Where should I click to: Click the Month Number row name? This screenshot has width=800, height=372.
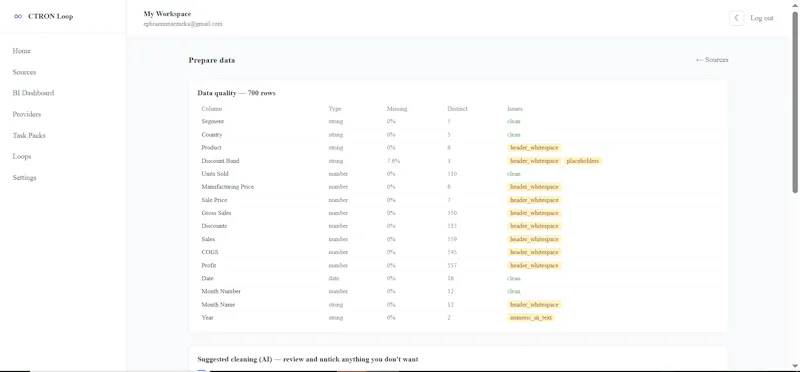(x=221, y=291)
